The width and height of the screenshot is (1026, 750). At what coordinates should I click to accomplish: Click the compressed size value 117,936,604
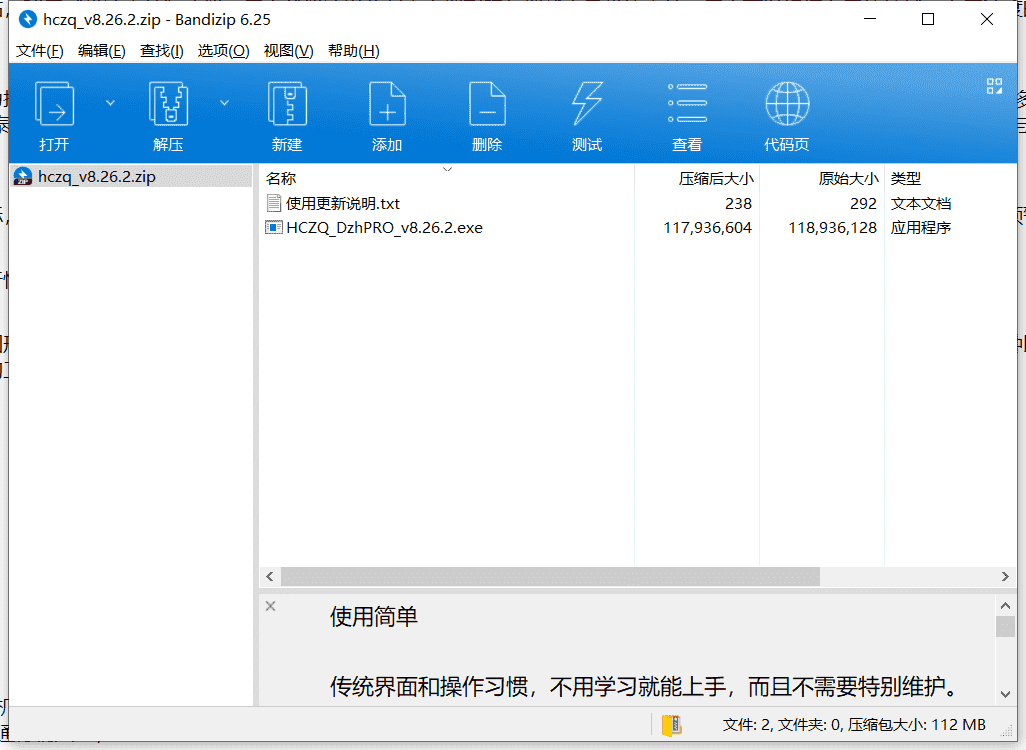point(707,228)
